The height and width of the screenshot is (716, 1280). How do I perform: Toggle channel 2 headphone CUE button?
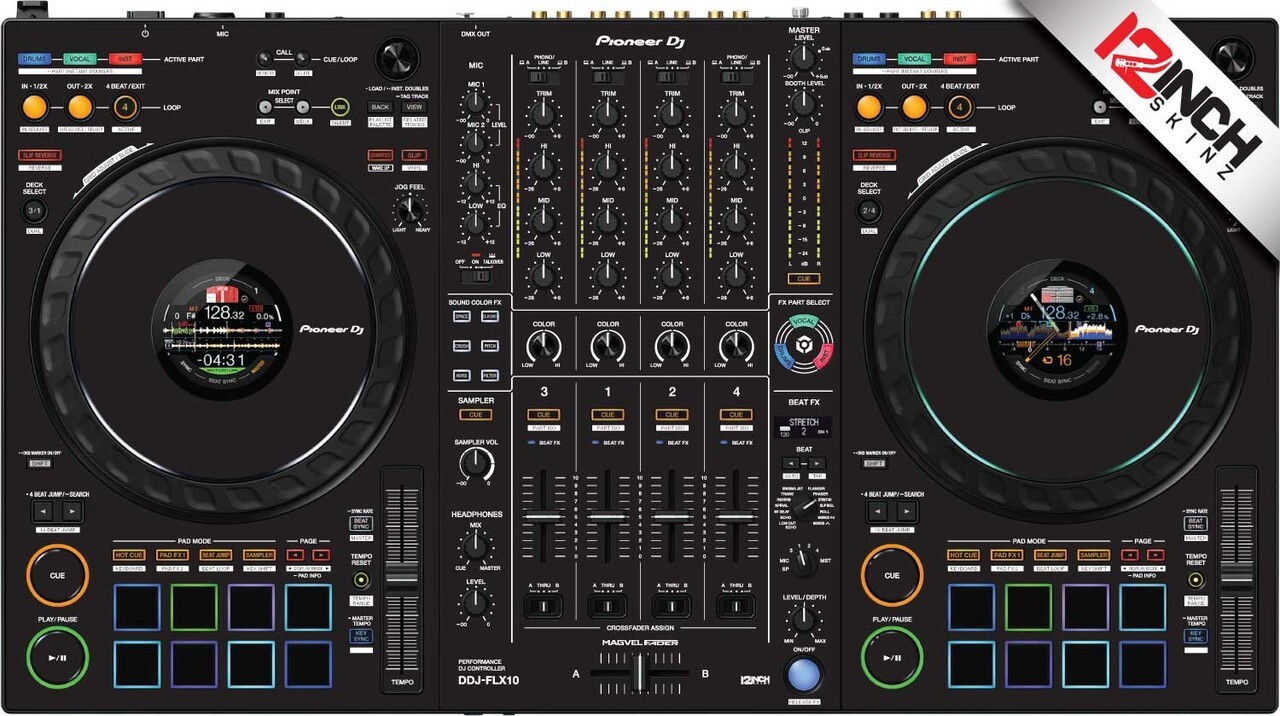(672, 415)
